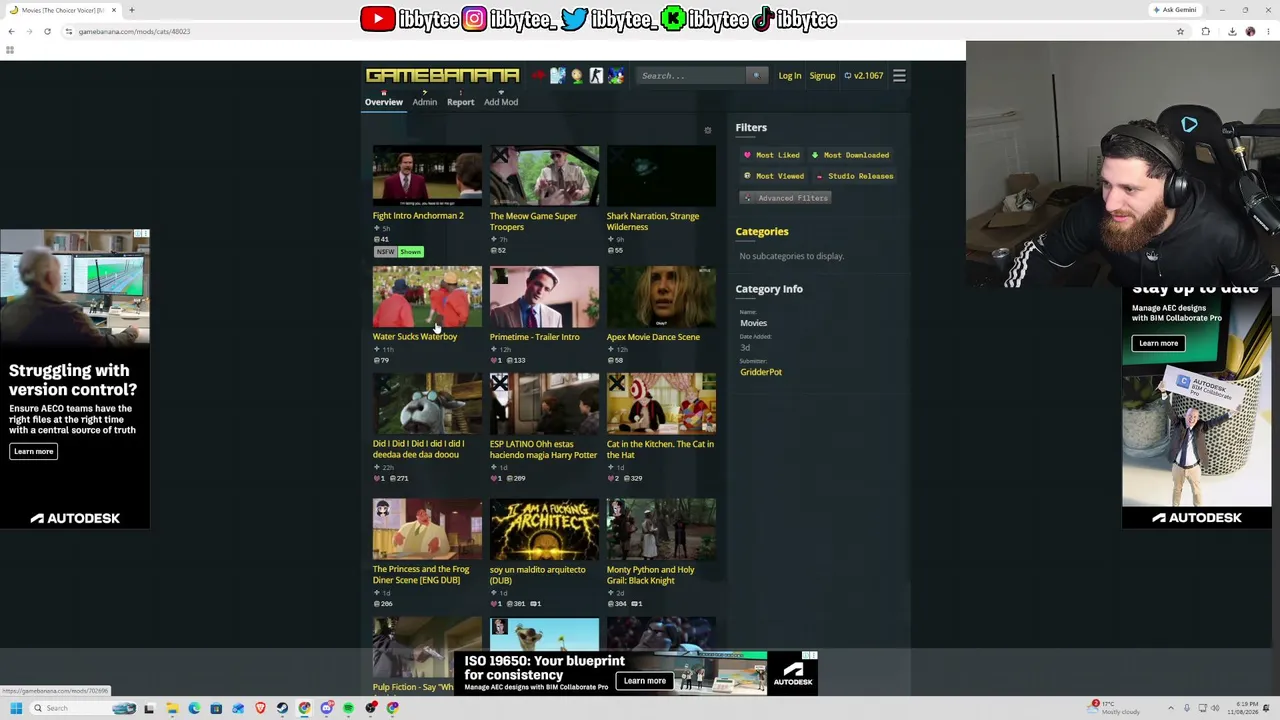Image resolution: width=1280 pixels, height=720 pixels.
Task: Open Spotify from the taskbar
Action: [x=348, y=708]
